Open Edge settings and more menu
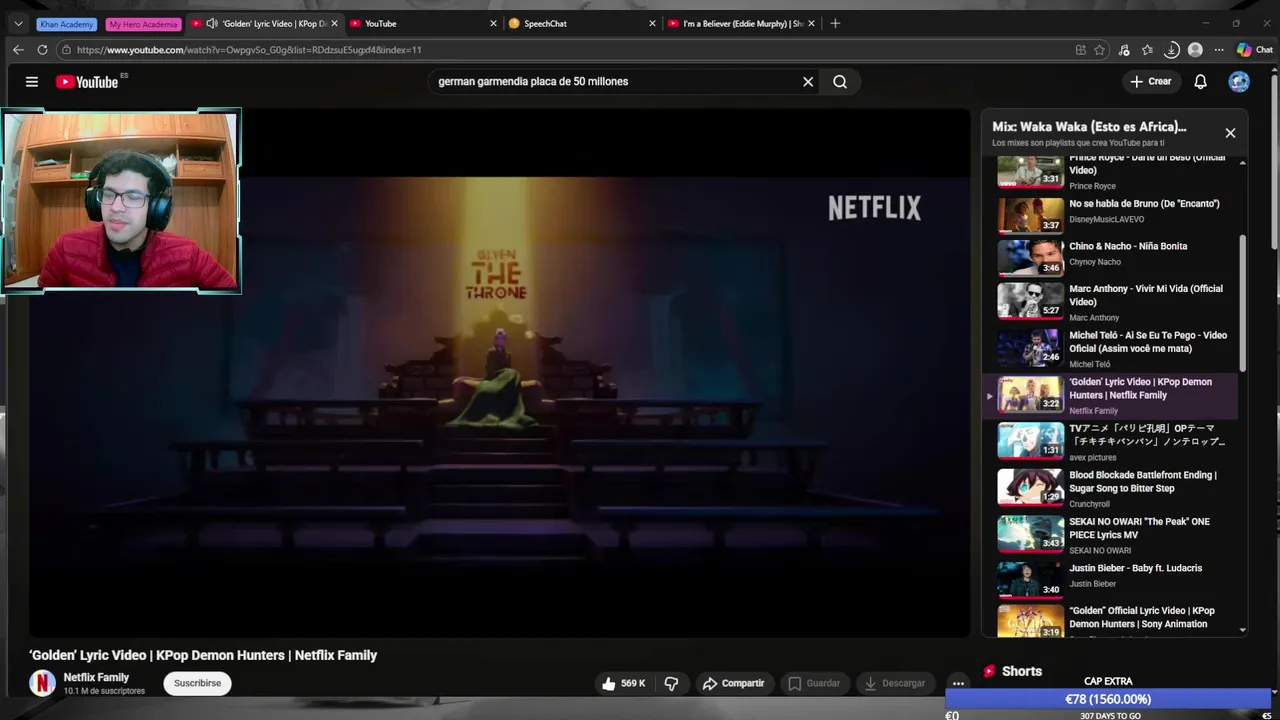Screen dimensions: 1280x720 tap(1218, 50)
